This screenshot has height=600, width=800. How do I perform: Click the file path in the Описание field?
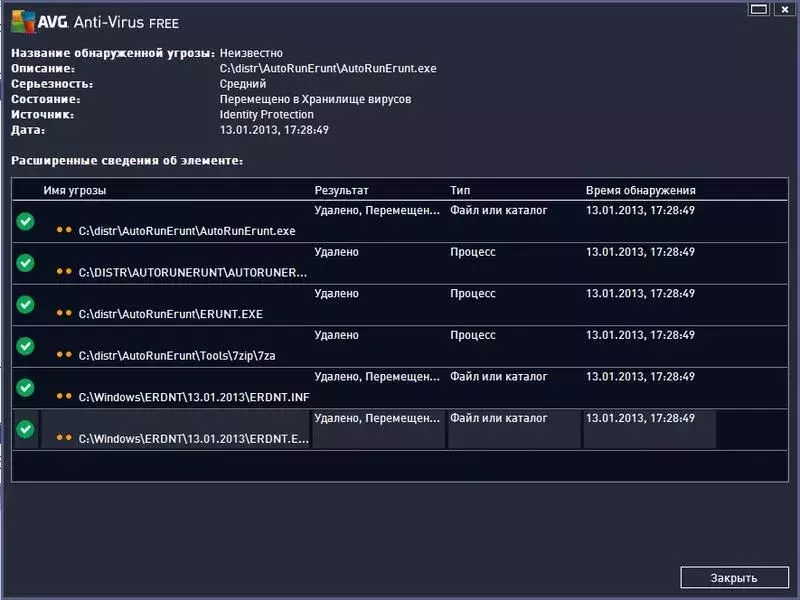[328, 68]
